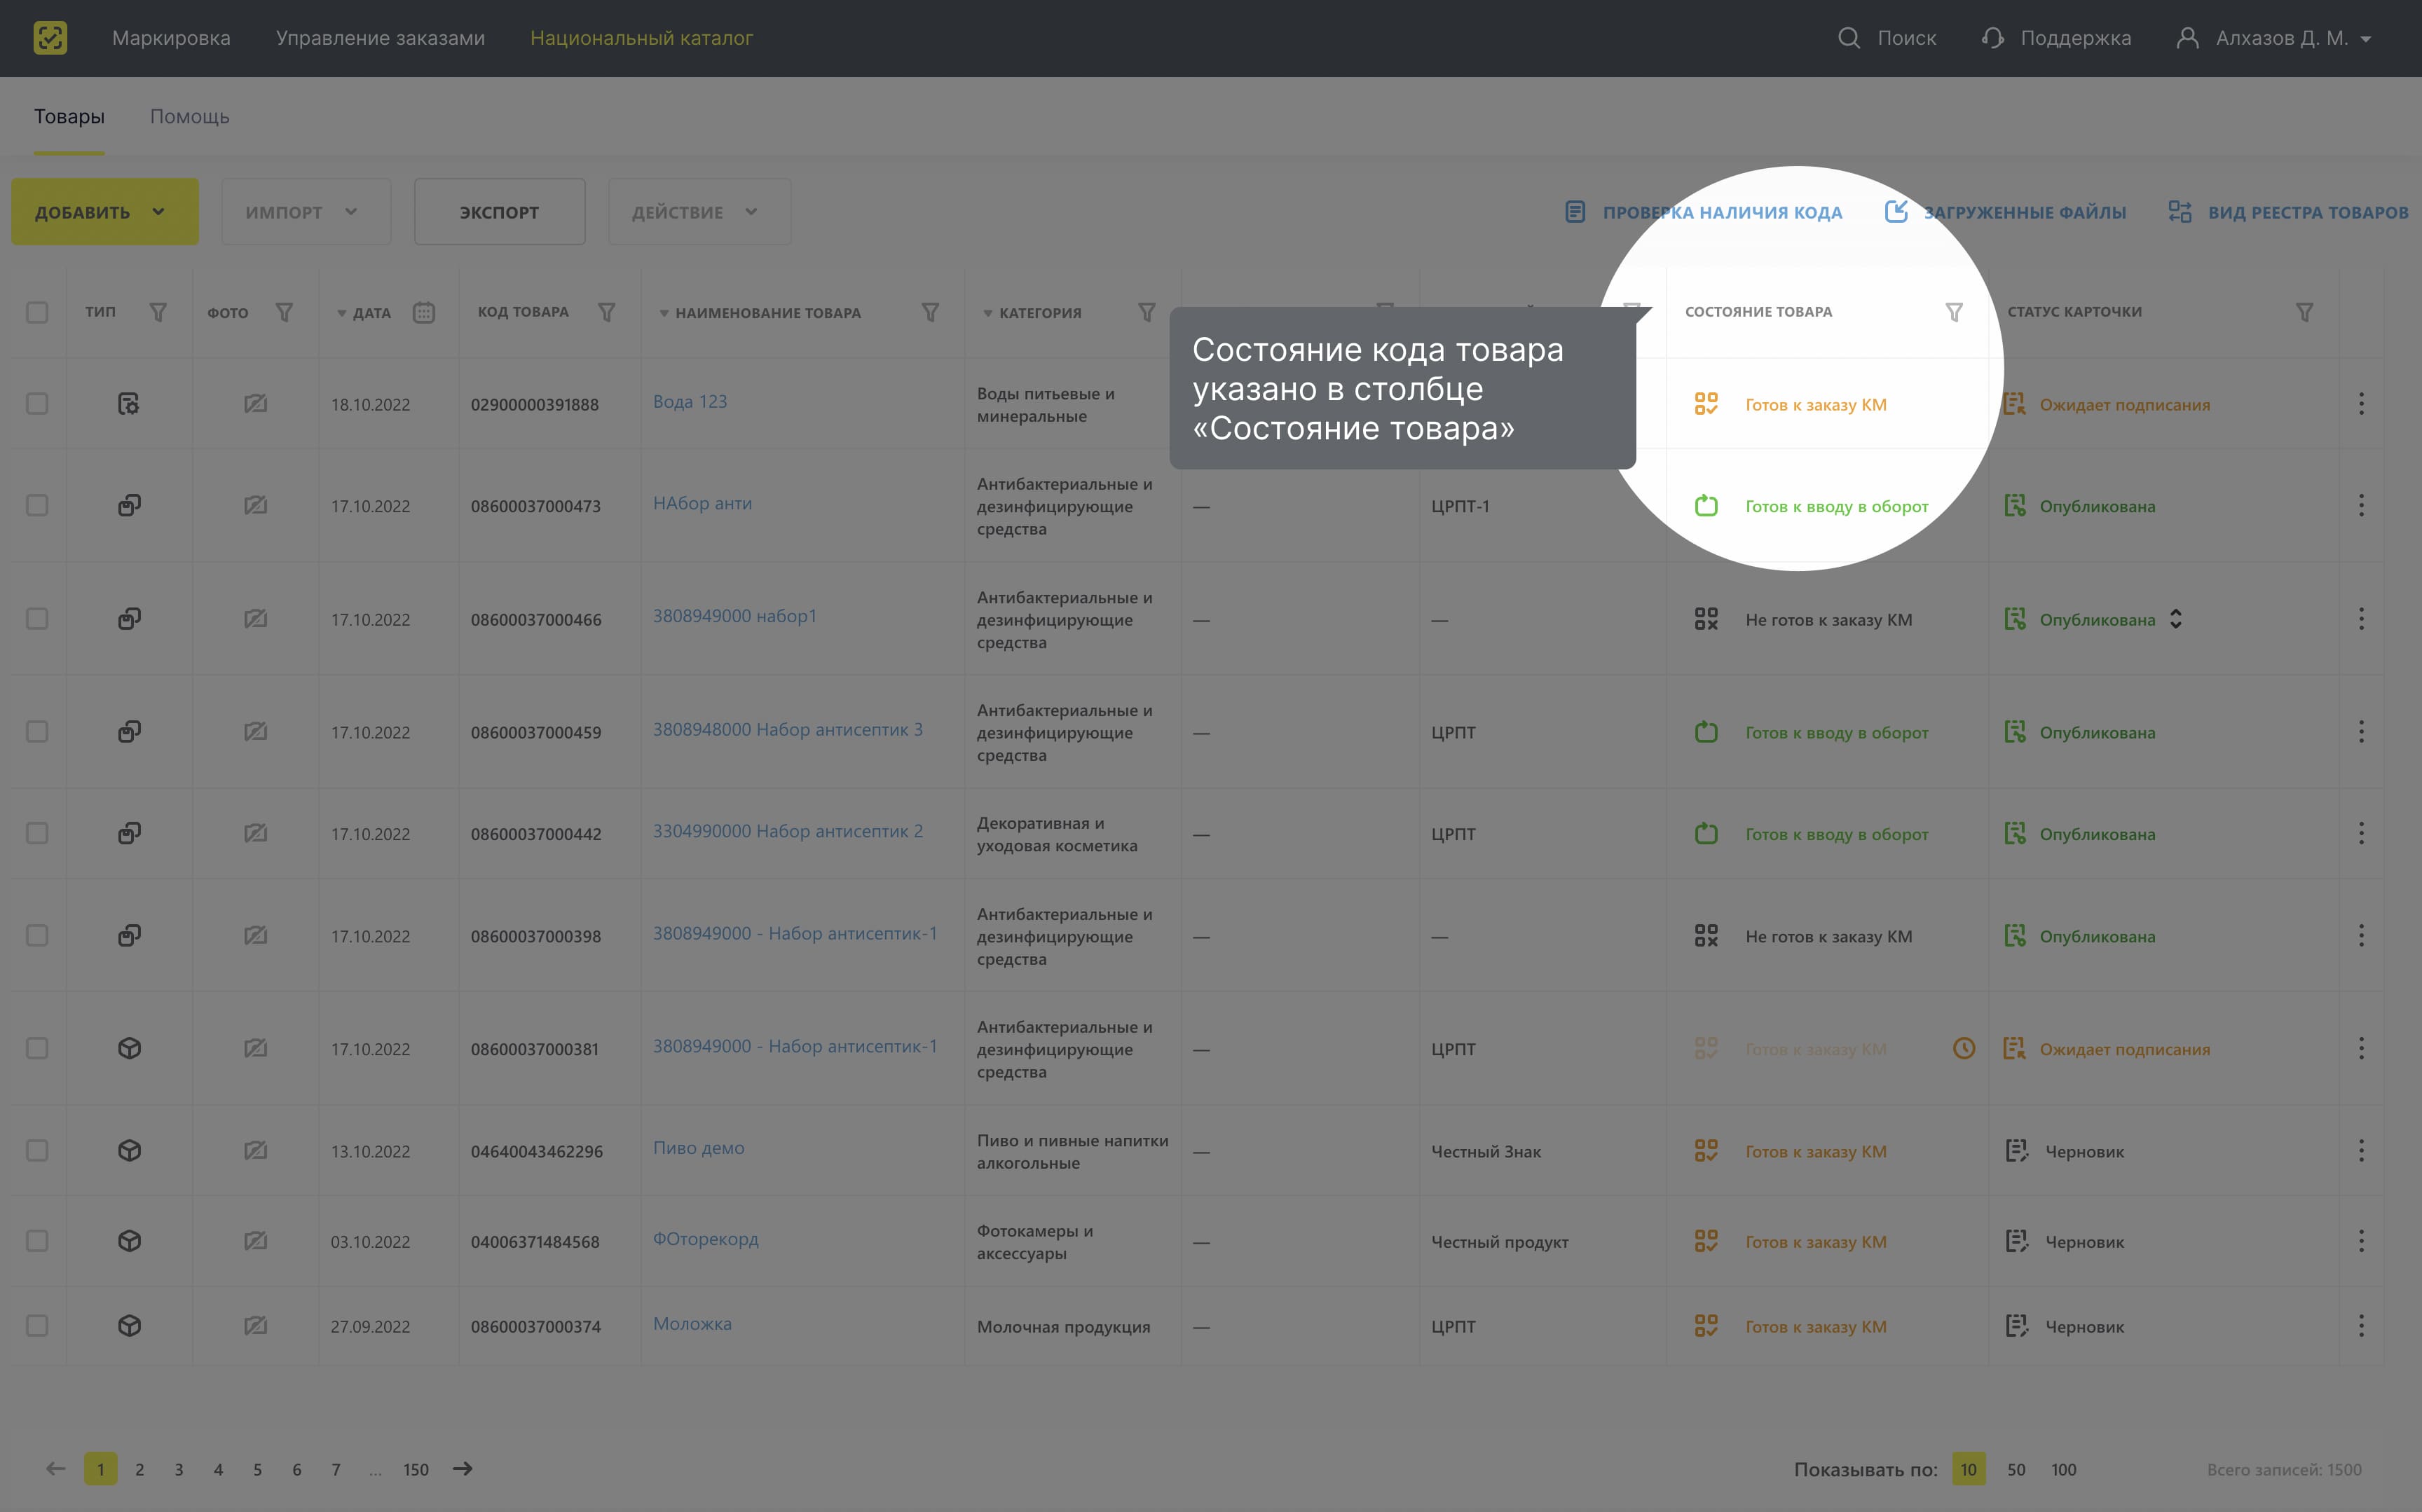This screenshot has width=2422, height=1512.
Task: Click the clock icon in row 08600037000381
Action: tap(1964, 1048)
